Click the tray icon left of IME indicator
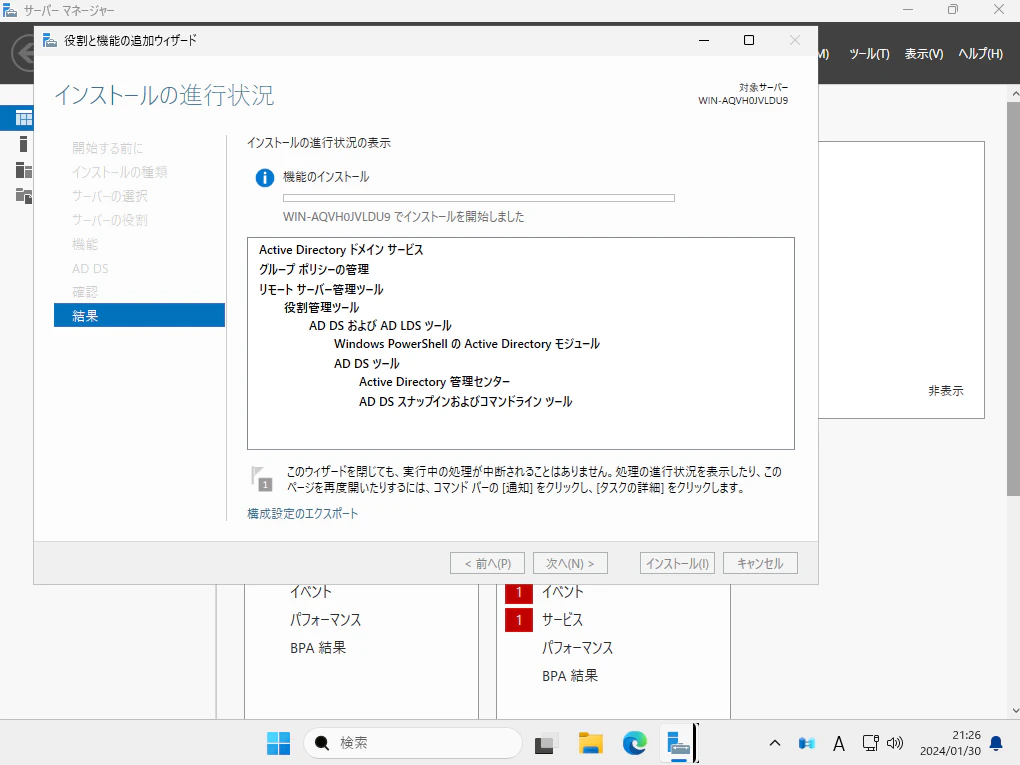The image size is (1020, 765). [x=807, y=743]
